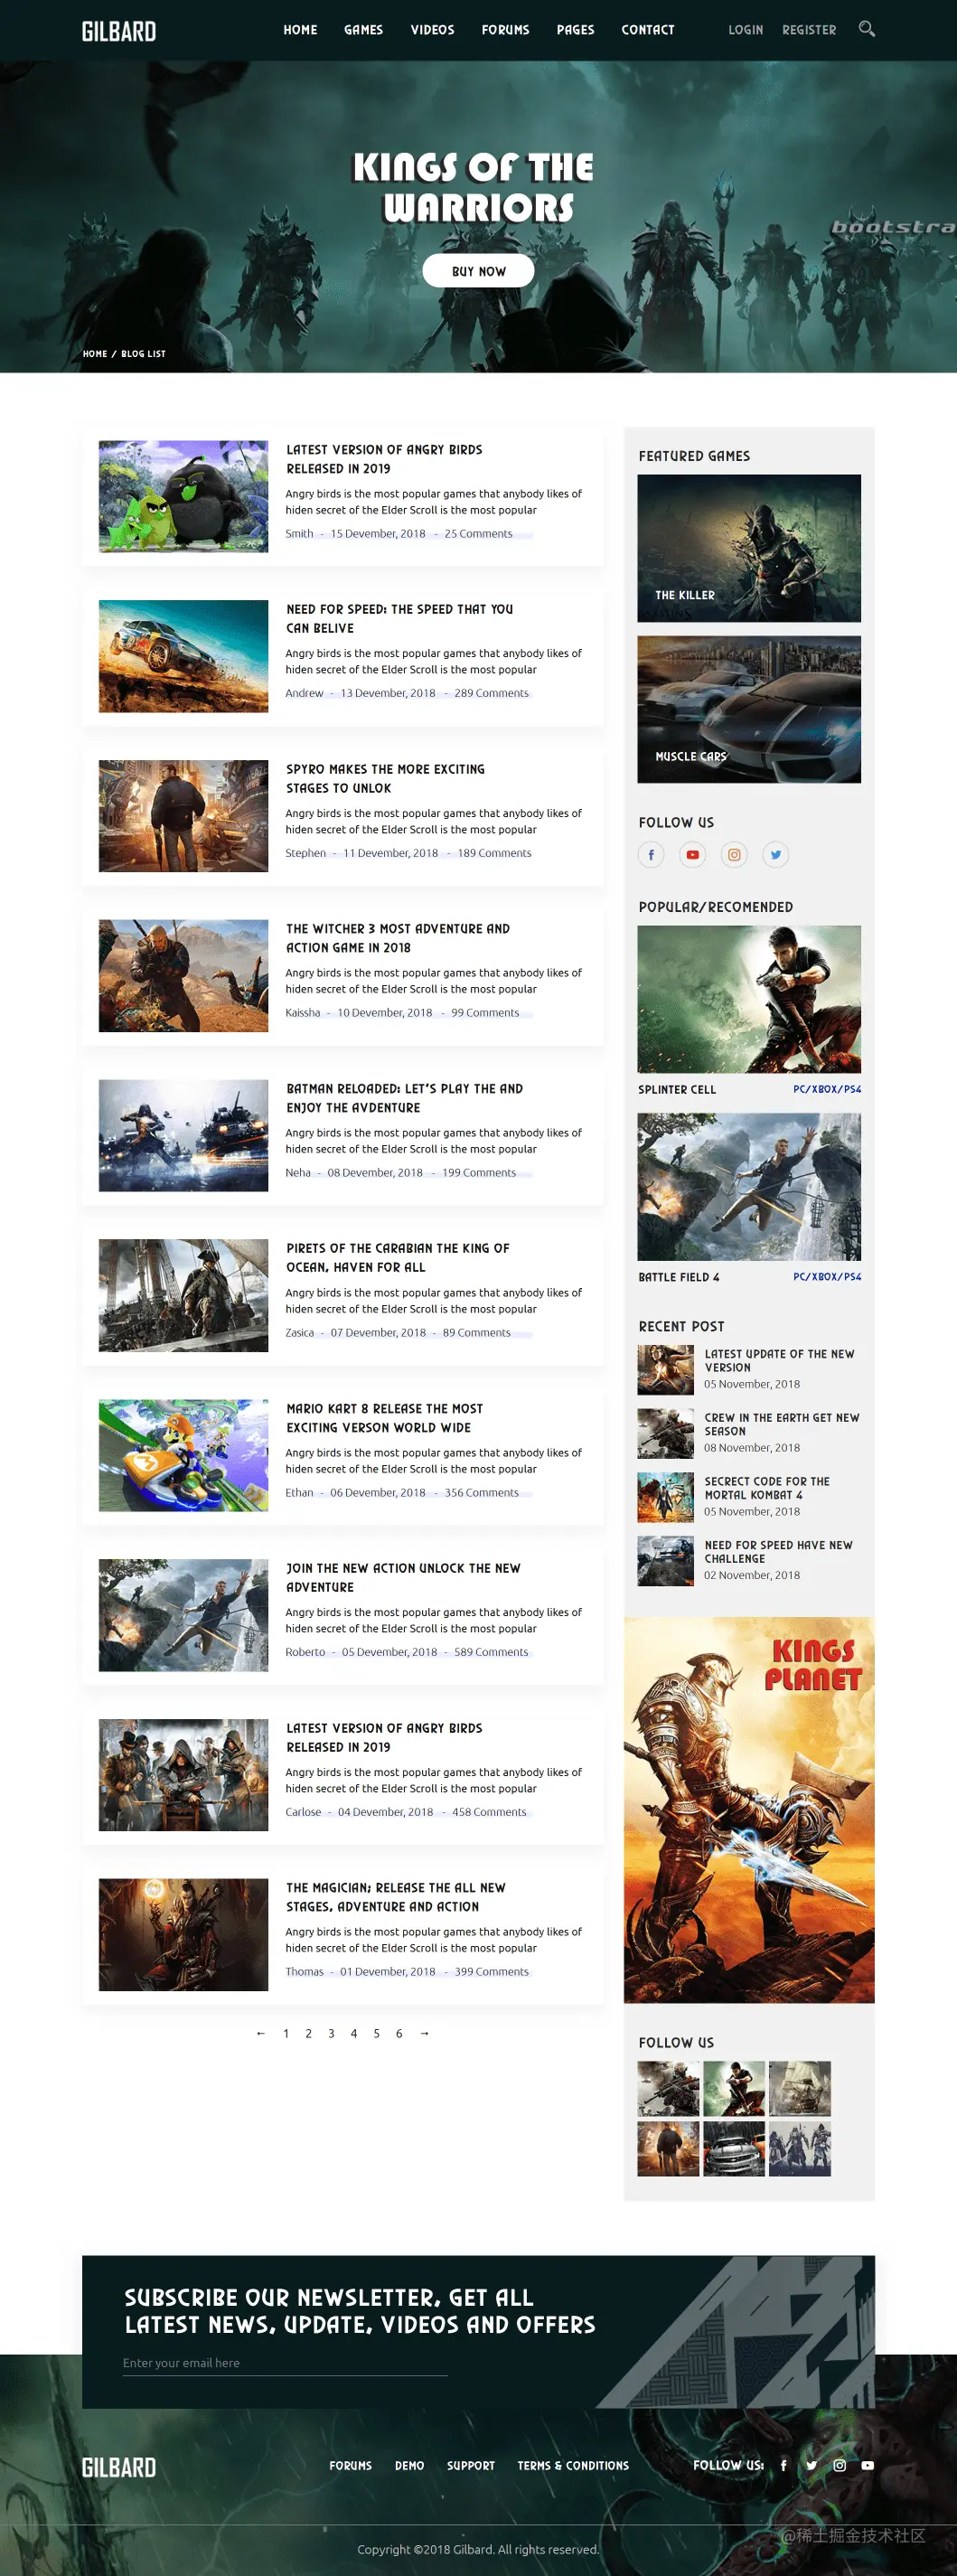Go to pagination page 6

[x=399, y=2033]
